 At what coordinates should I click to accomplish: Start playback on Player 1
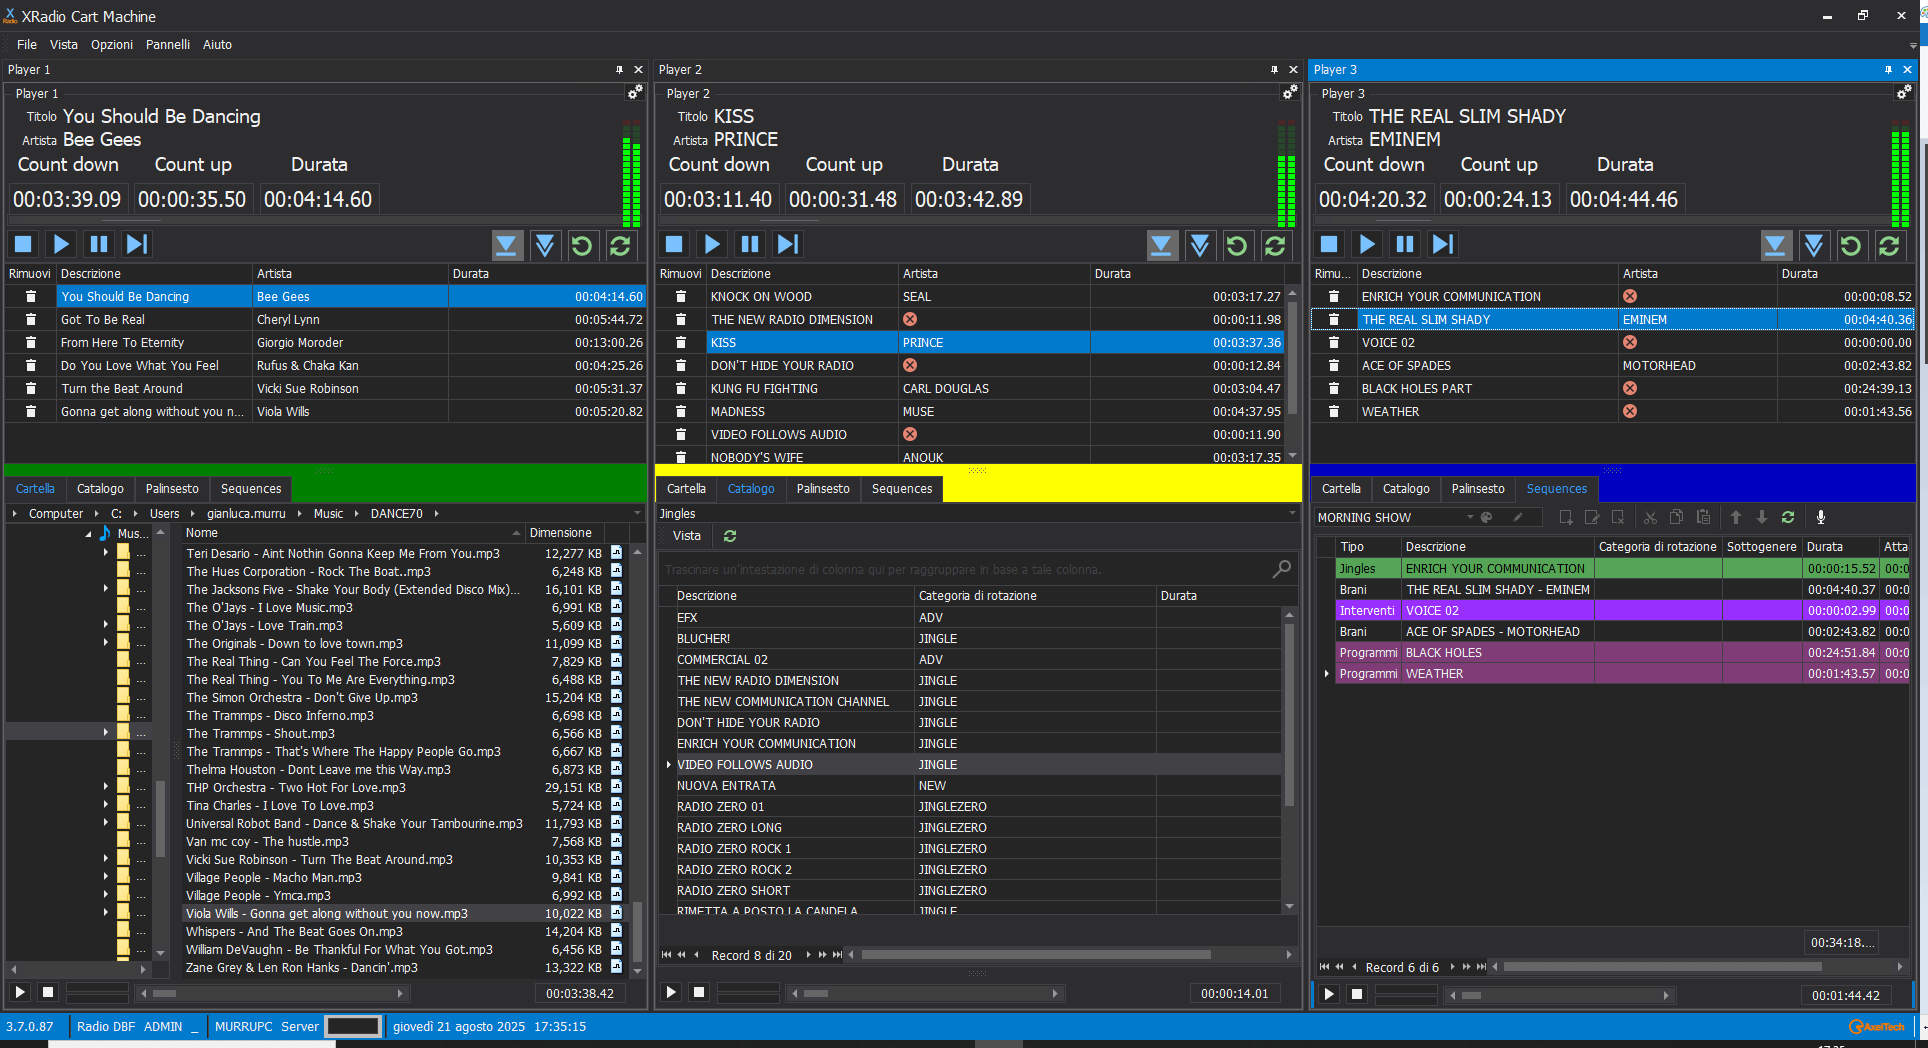pos(61,244)
